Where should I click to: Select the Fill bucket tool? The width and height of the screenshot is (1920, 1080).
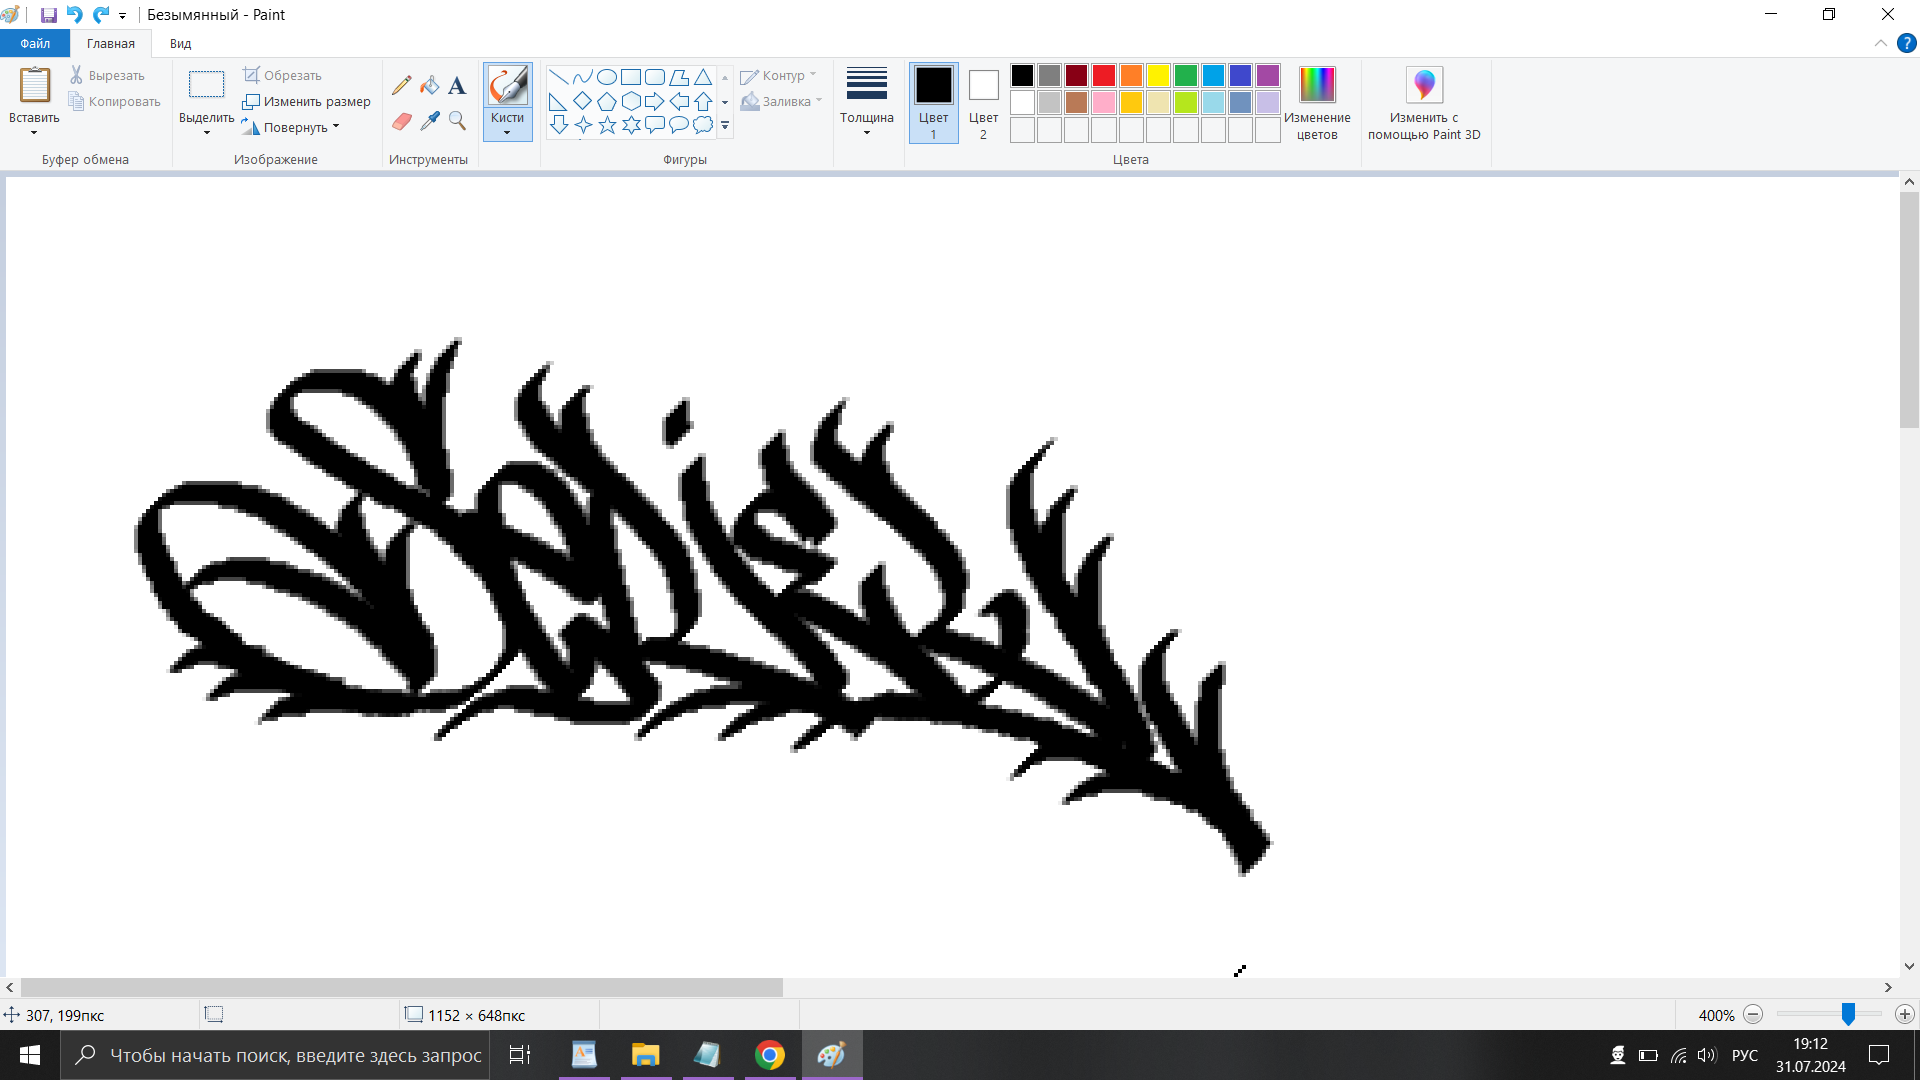click(429, 86)
